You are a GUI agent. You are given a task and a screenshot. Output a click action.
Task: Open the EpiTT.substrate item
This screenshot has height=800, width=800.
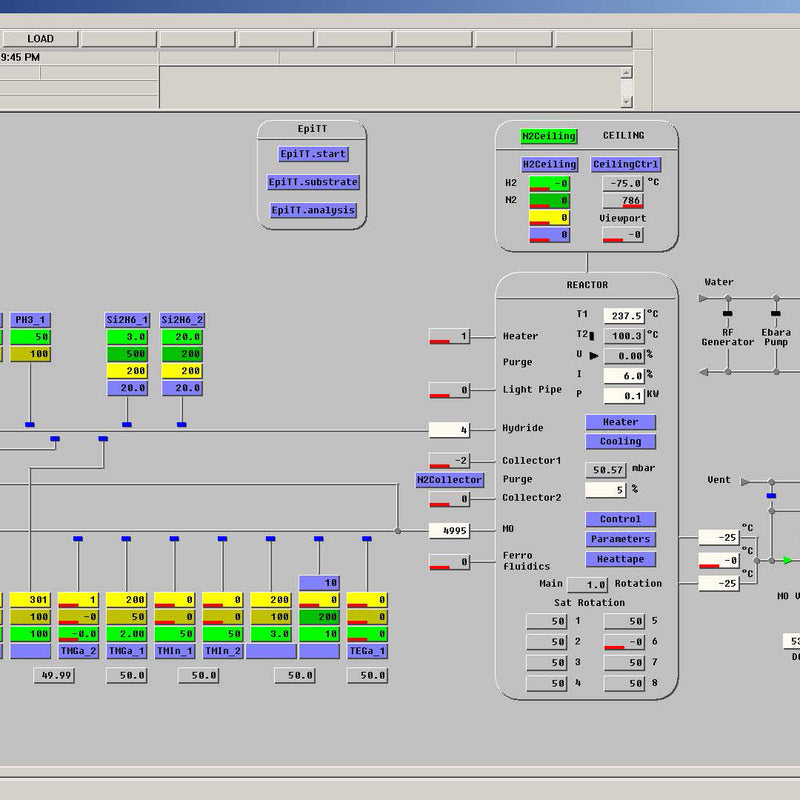(x=312, y=183)
